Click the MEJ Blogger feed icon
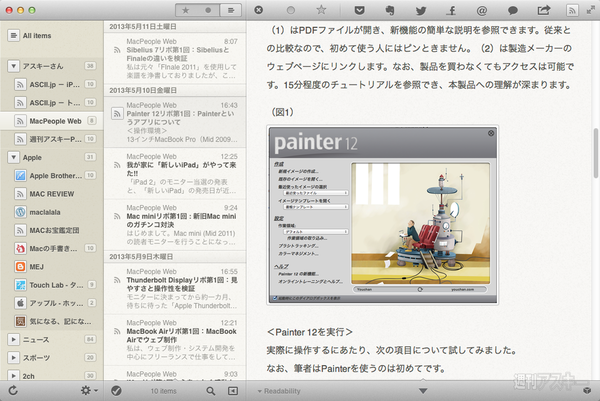This screenshot has height=401, width=600. coord(20,266)
